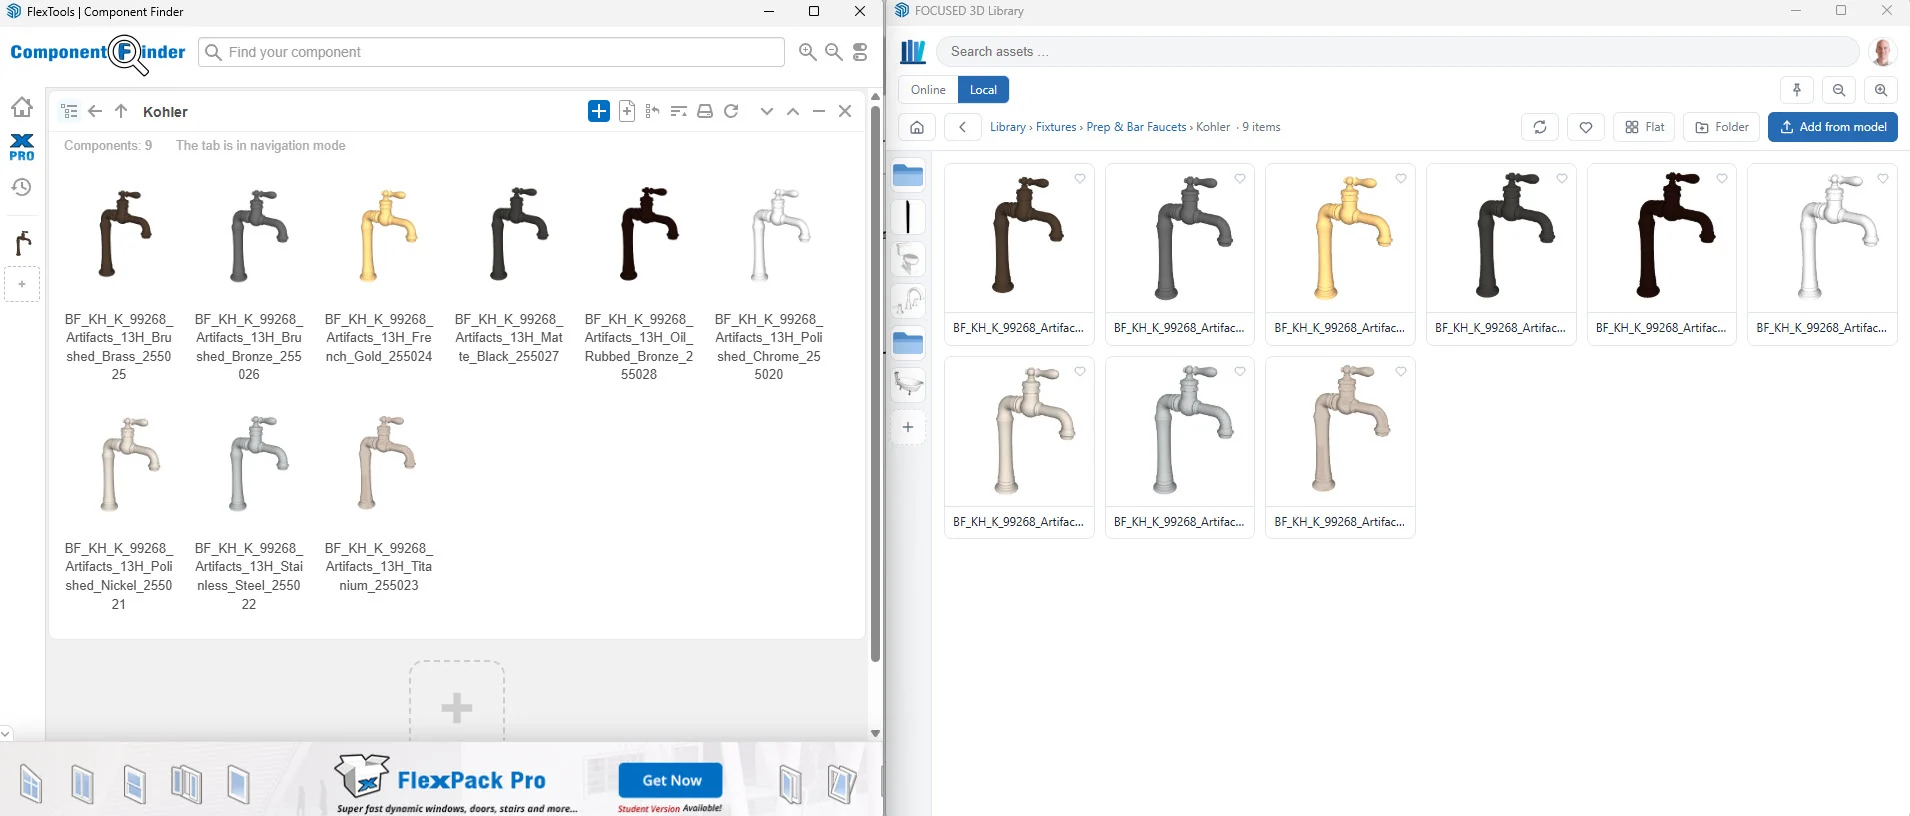
Task: Zoom out thumbnails in Component Finder
Action: pos(834,52)
